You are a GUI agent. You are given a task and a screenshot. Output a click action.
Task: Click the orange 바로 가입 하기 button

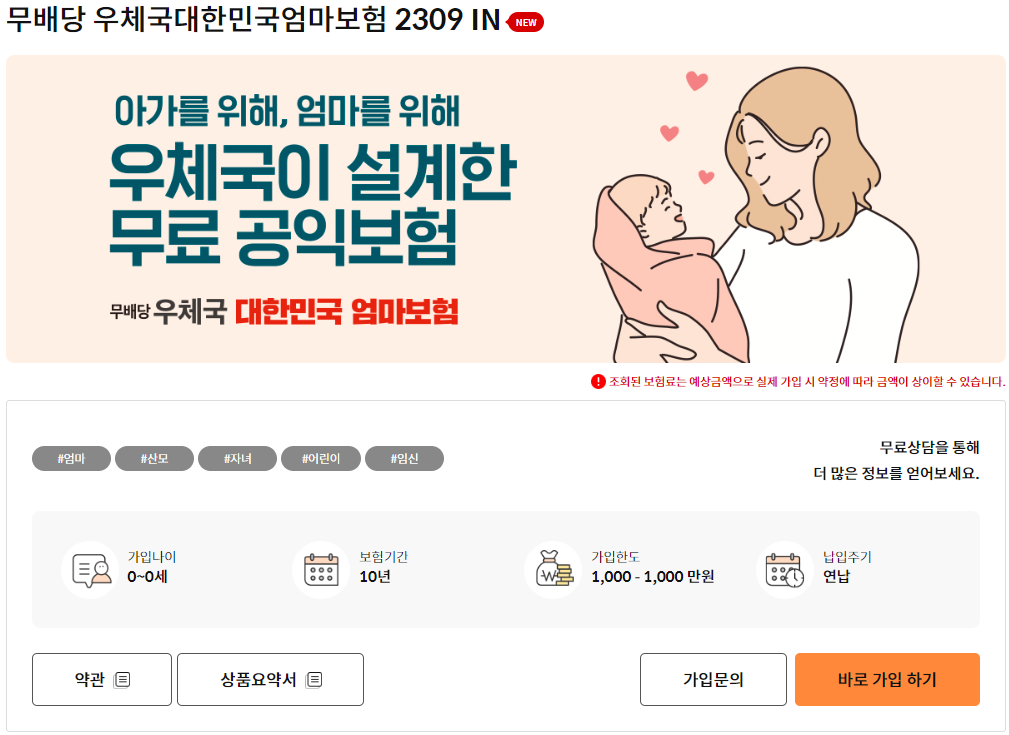[x=887, y=680]
